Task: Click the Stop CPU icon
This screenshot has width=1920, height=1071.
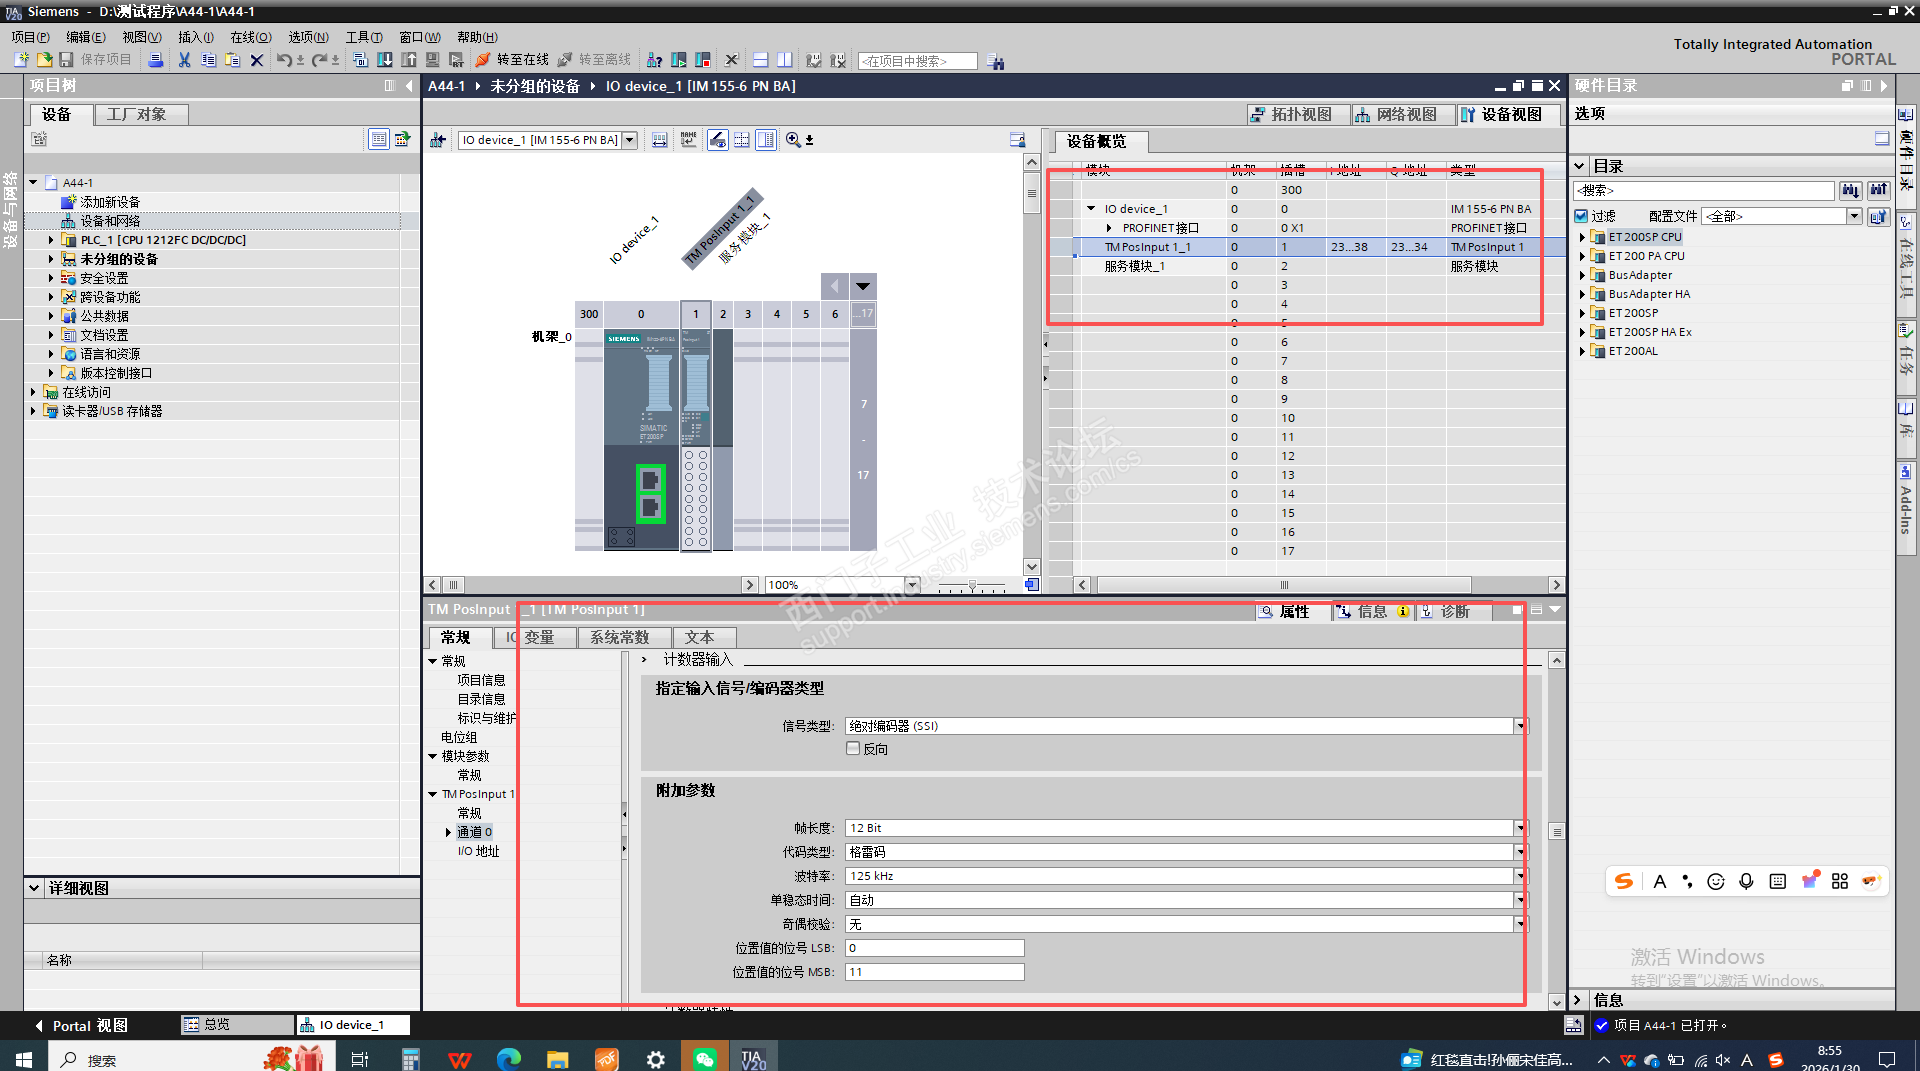Action: tap(703, 60)
